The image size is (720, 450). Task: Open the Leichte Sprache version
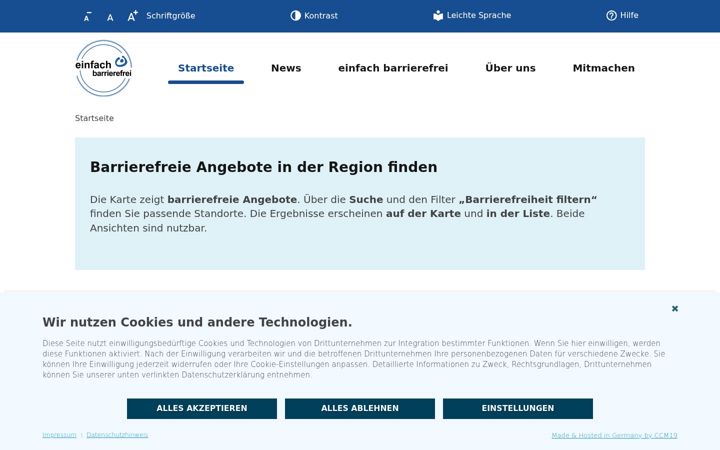pos(472,16)
